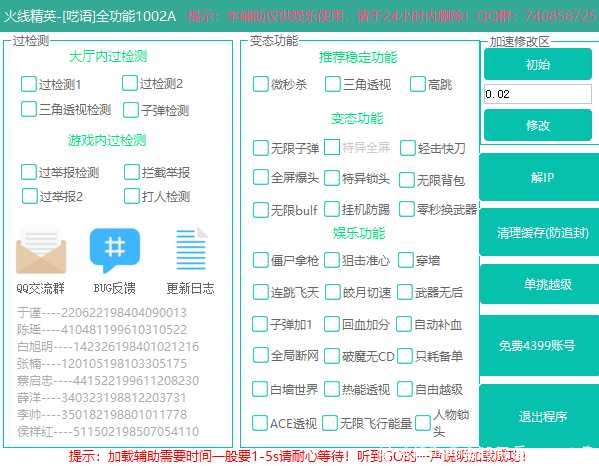Viewport: 599px width, 466px height.
Task: Click the 推荐稳定功能 heading
Action: (358, 57)
